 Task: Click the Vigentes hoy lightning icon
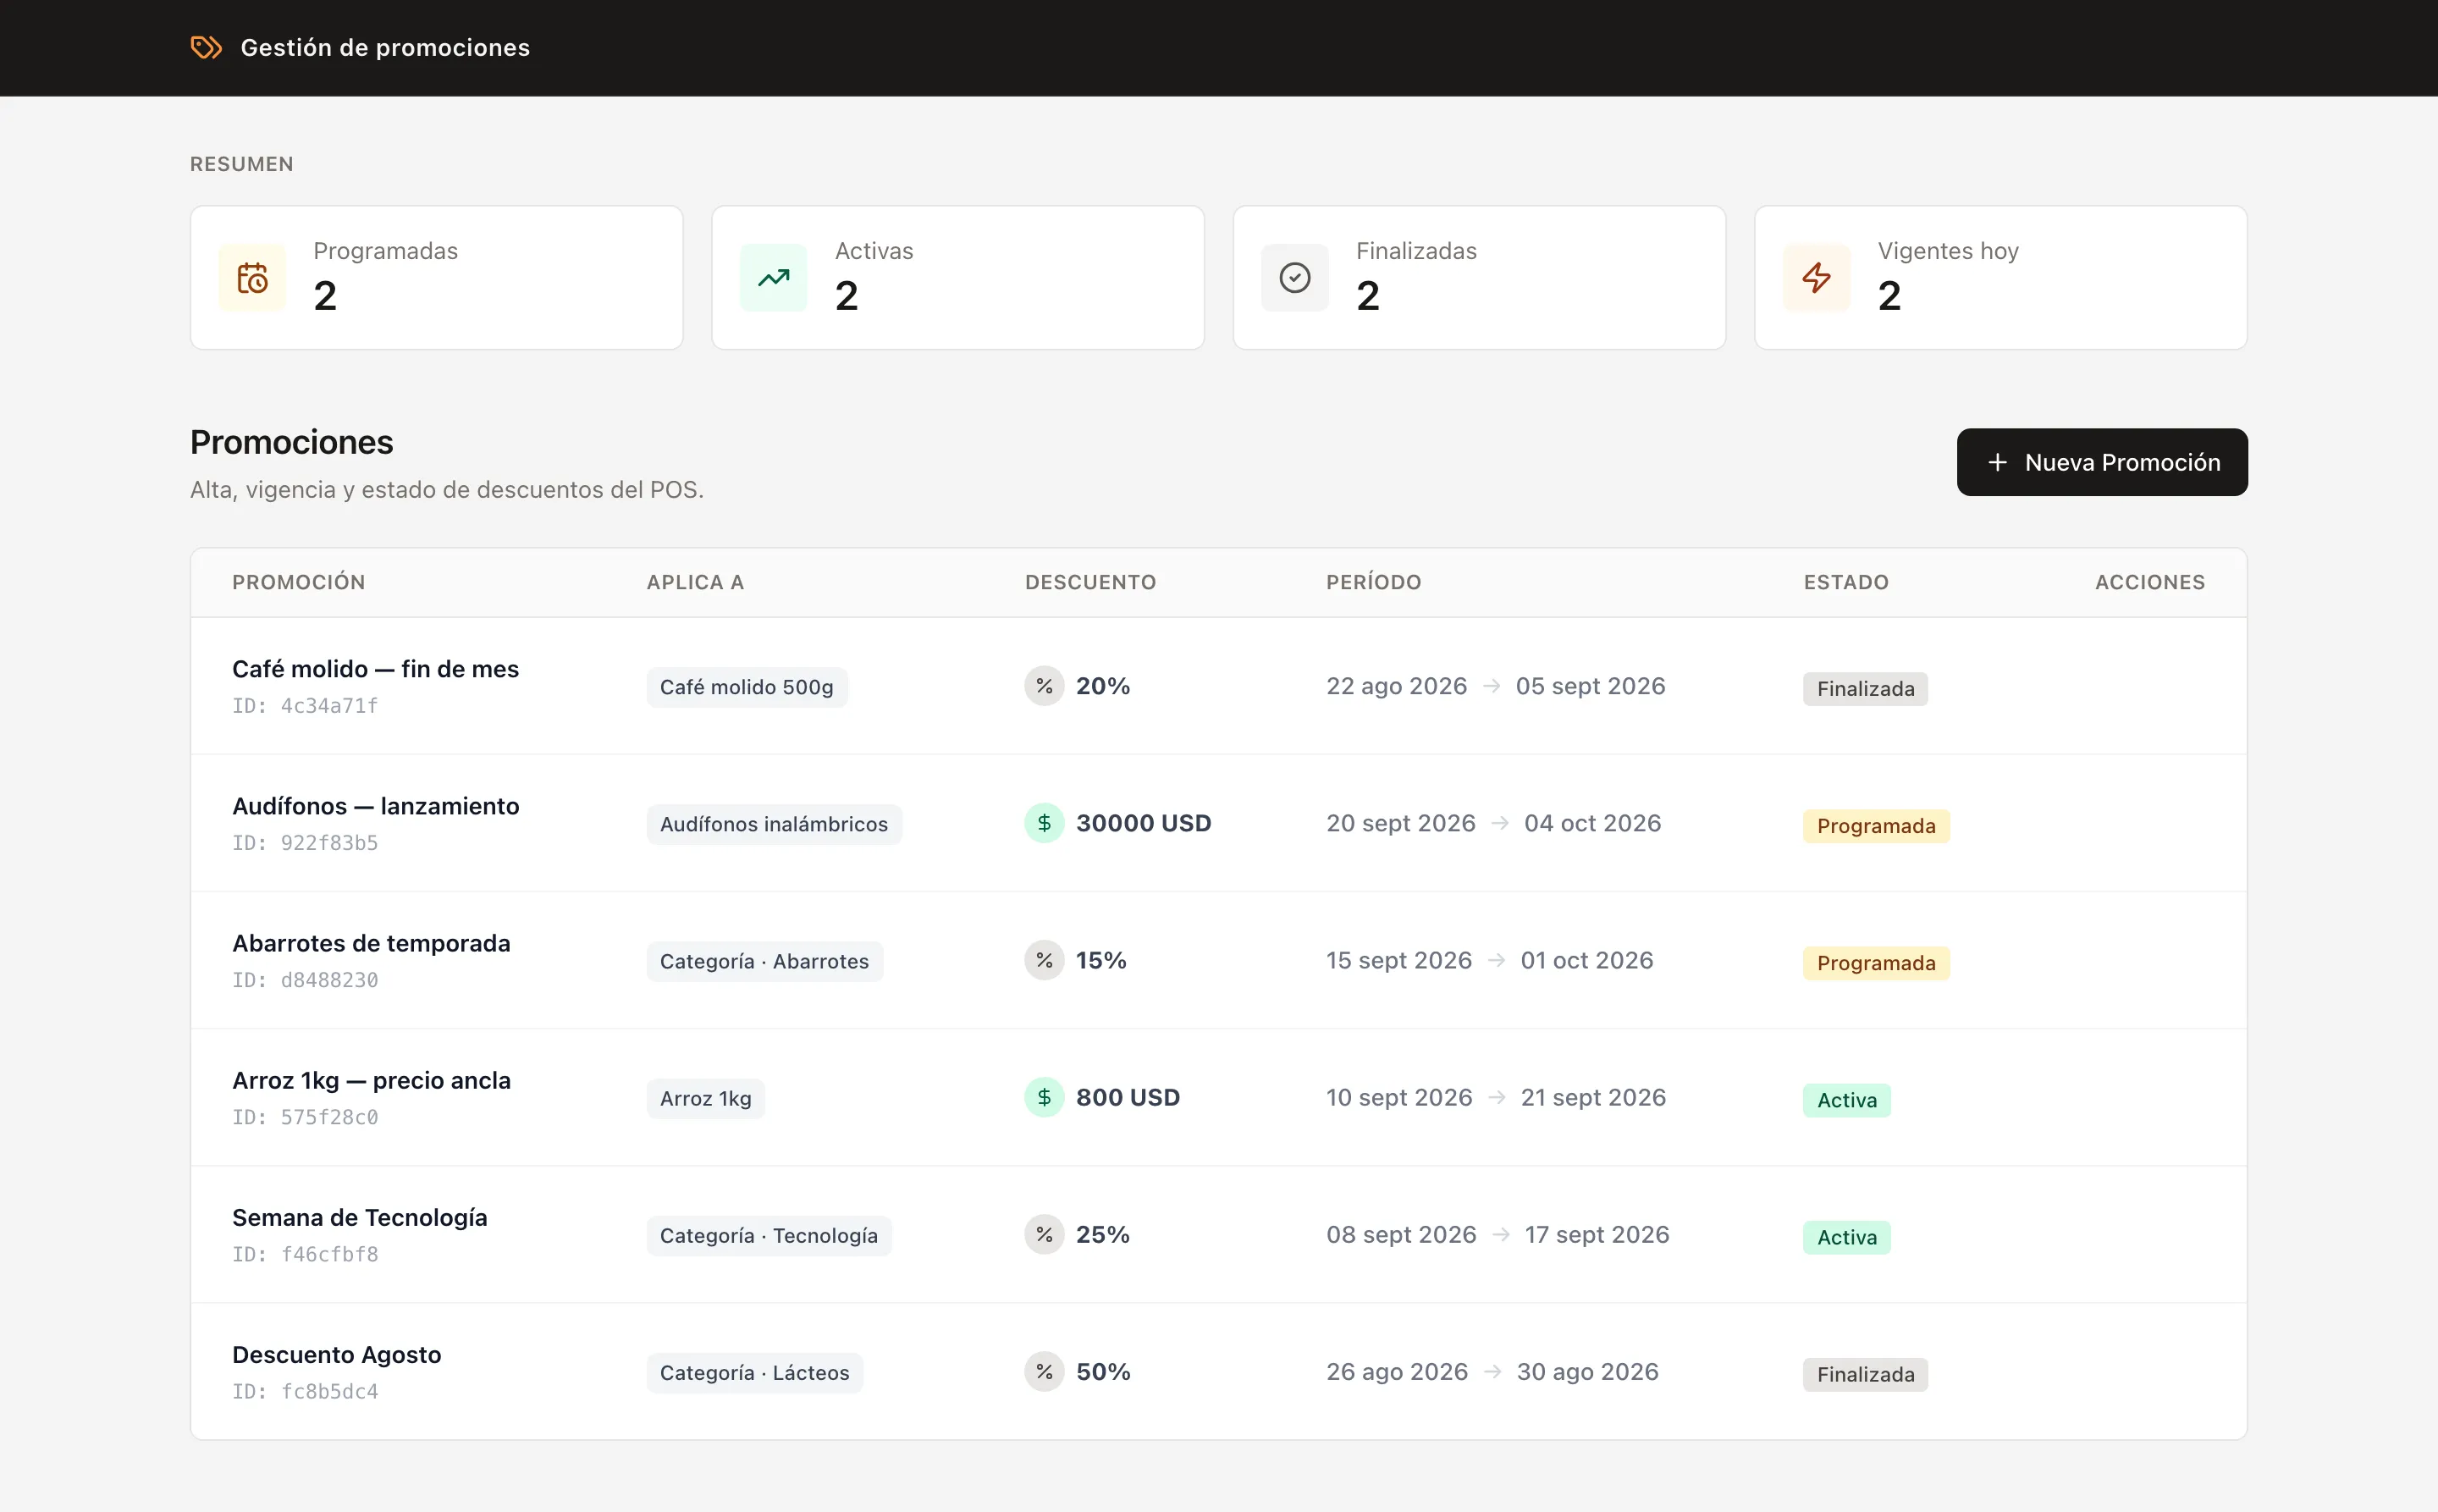click(1817, 278)
